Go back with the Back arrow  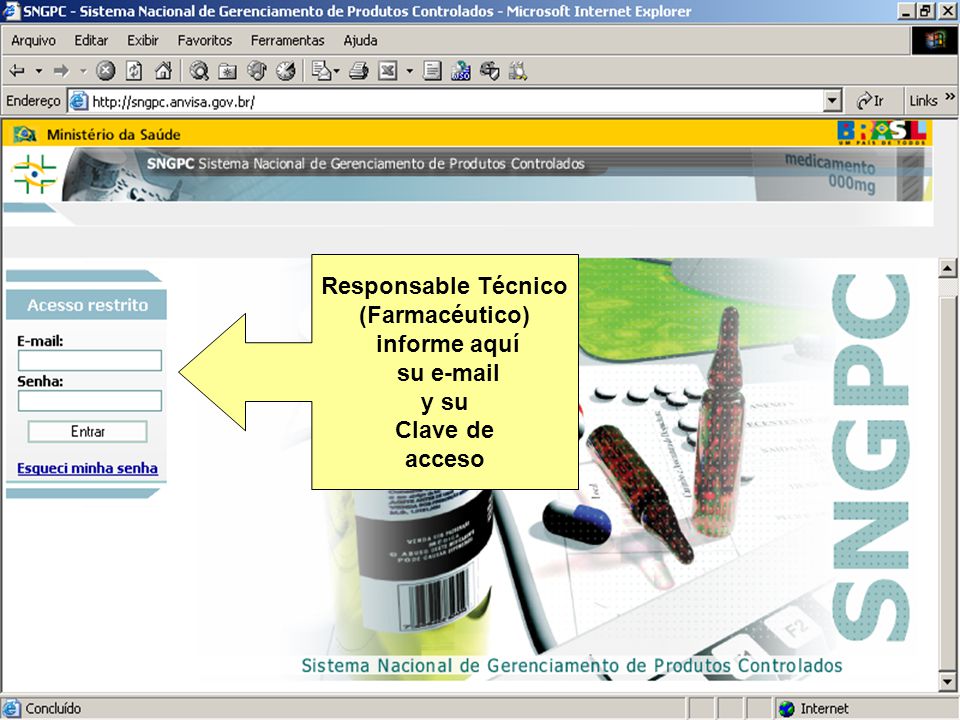pyautogui.click(x=17, y=71)
